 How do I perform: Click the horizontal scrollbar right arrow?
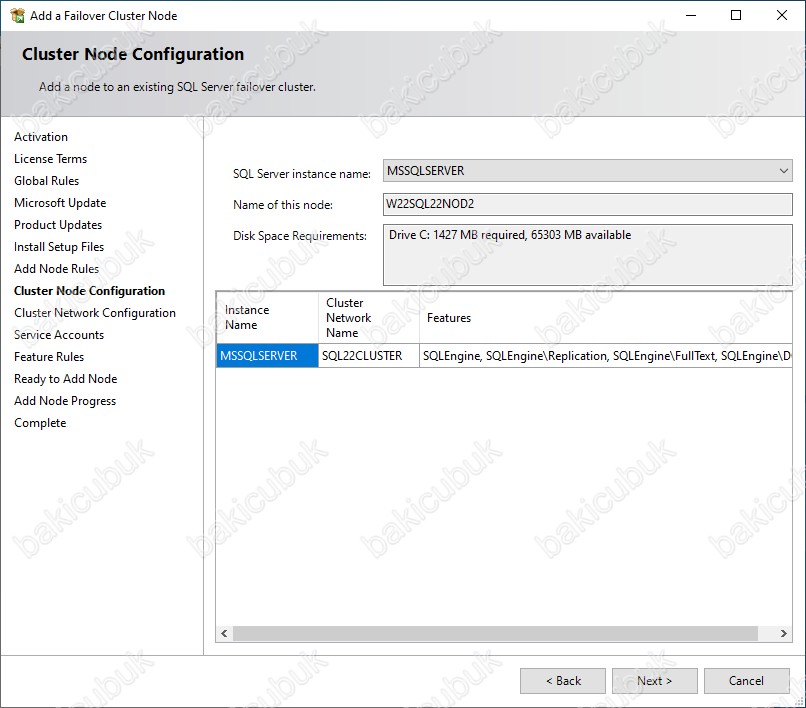[783, 633]
